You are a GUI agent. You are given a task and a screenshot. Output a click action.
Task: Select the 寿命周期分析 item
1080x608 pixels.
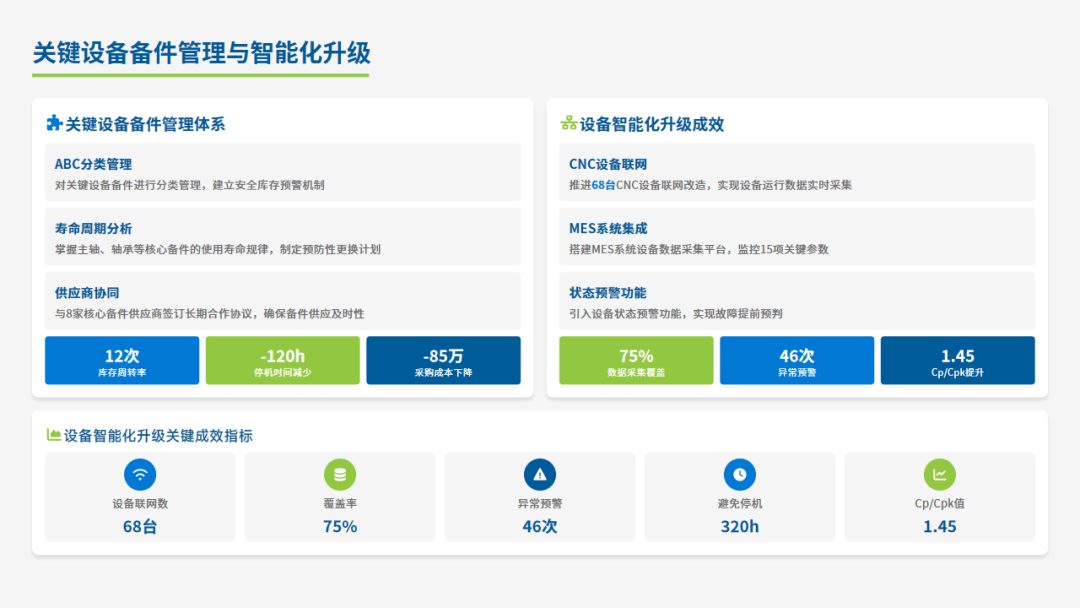pos(283,237)
